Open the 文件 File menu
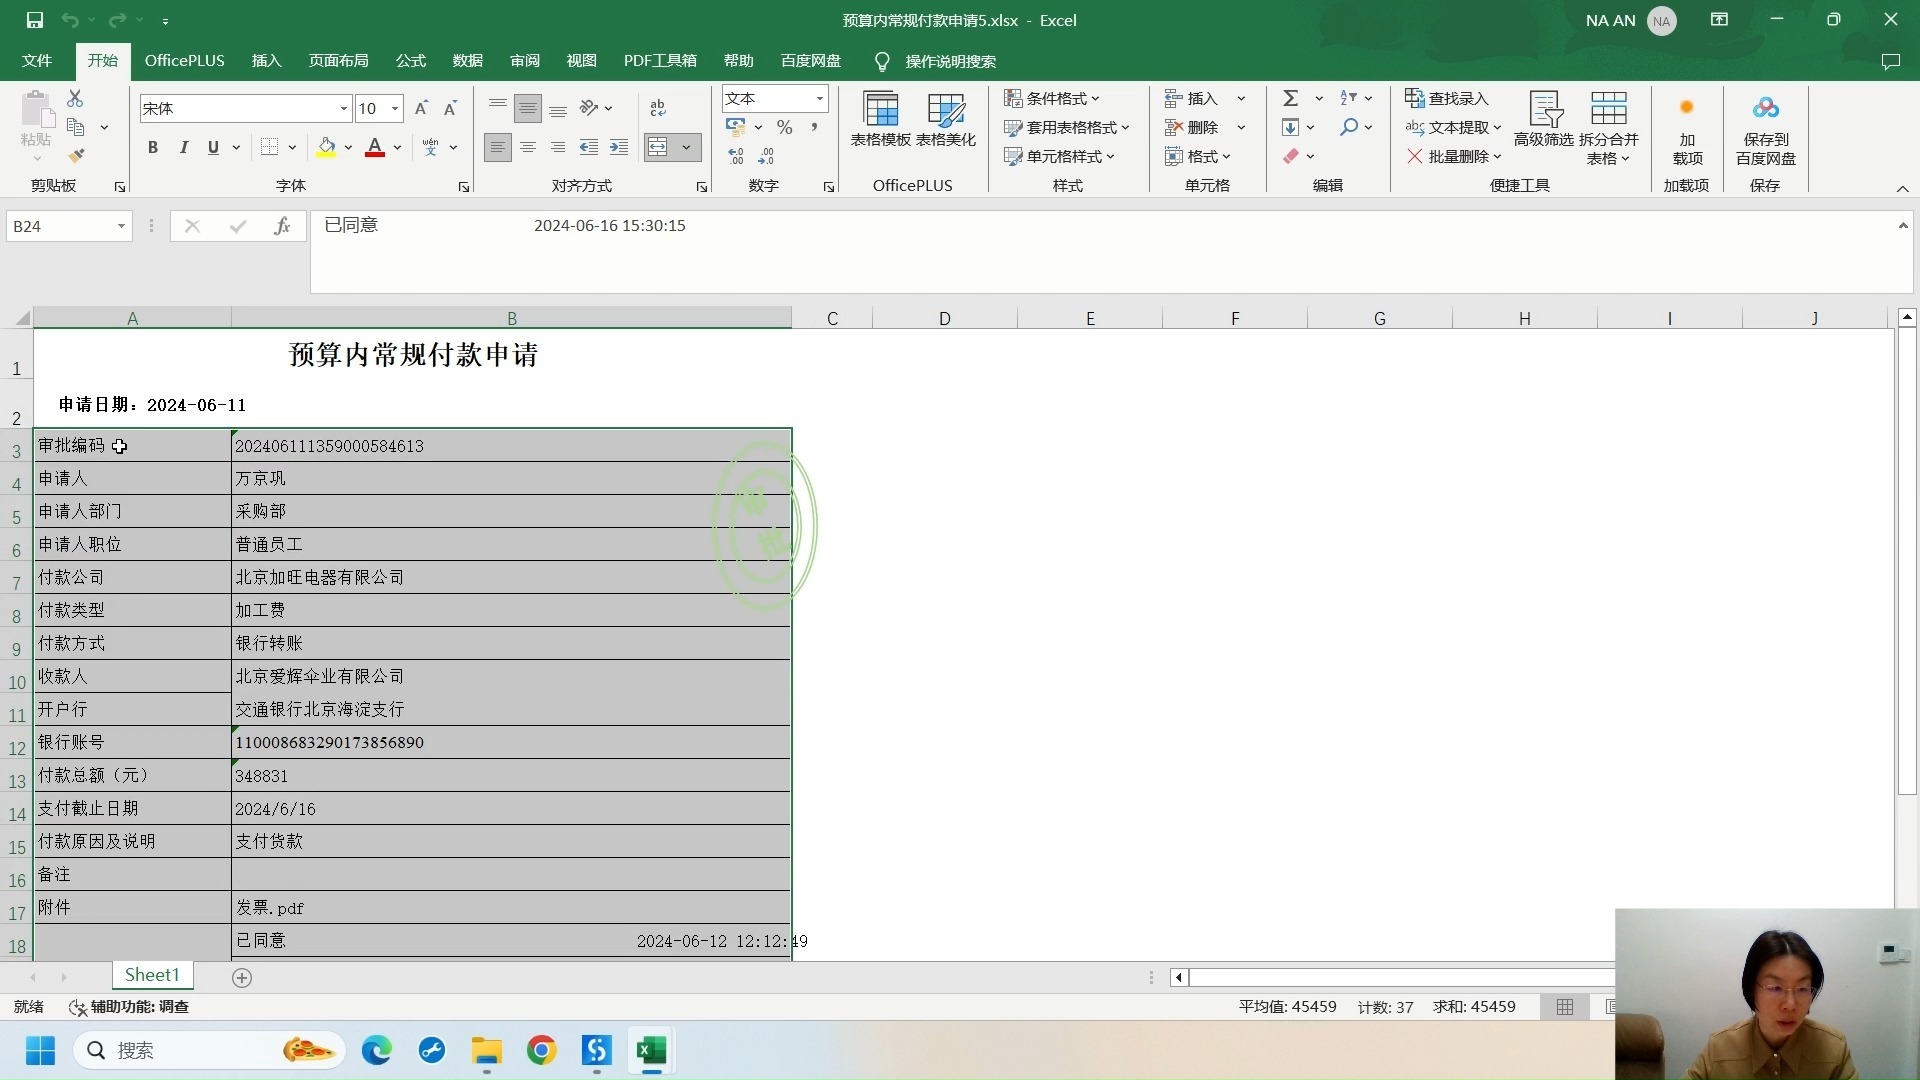 37,61
